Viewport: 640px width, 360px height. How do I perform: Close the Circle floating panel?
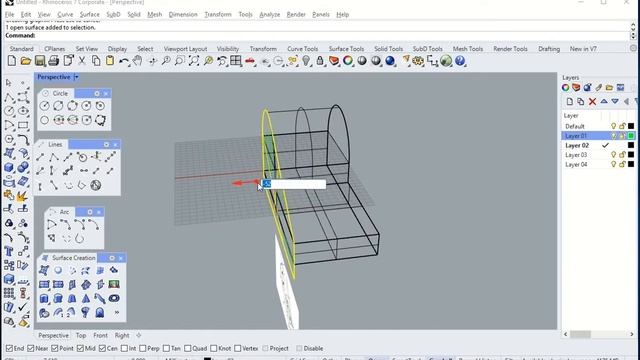point(106,93)
